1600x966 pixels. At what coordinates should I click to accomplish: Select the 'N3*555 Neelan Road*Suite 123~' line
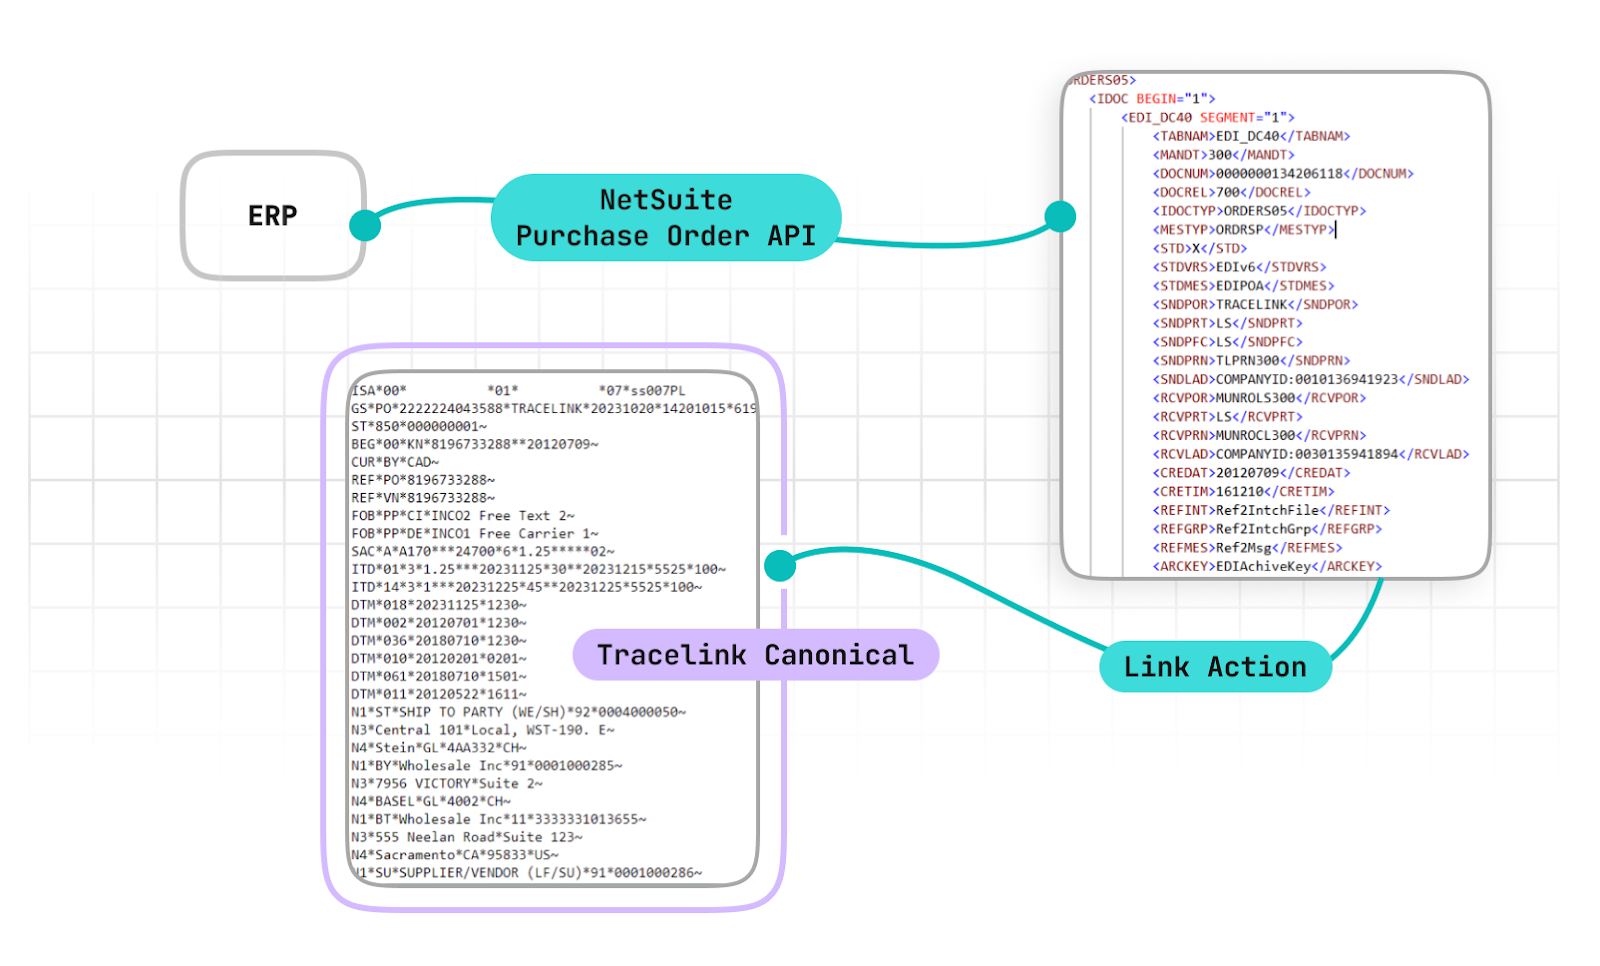click(467, 837)
